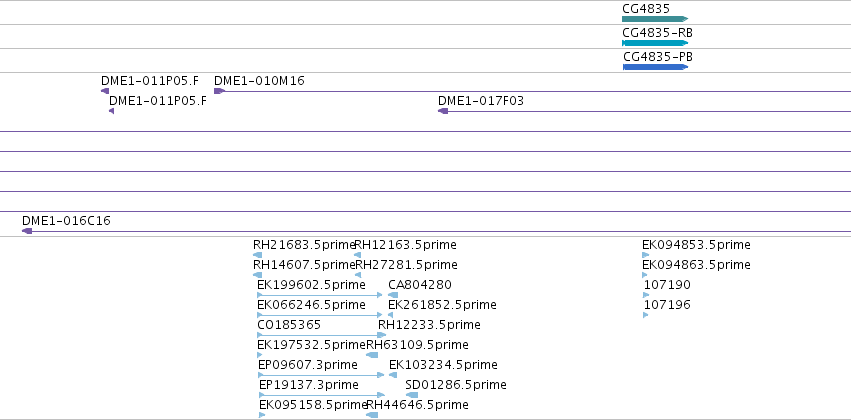Open the RH12233.5prime label

pyautogui.click(x=429, y=325)
